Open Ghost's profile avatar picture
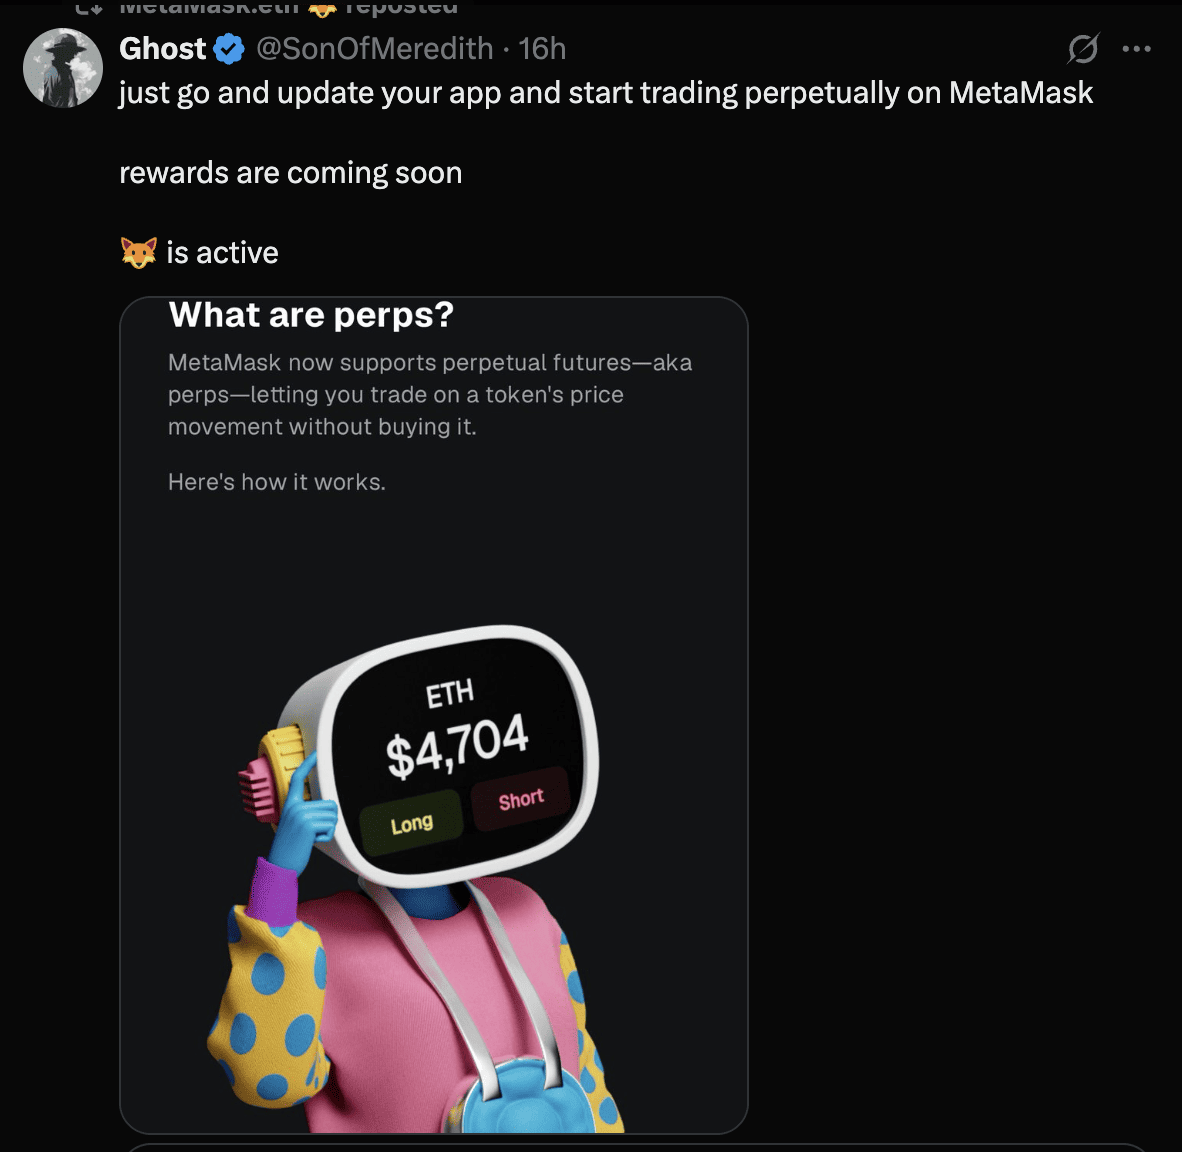This screenshot has width=1182, height=1152. point(63,68)
